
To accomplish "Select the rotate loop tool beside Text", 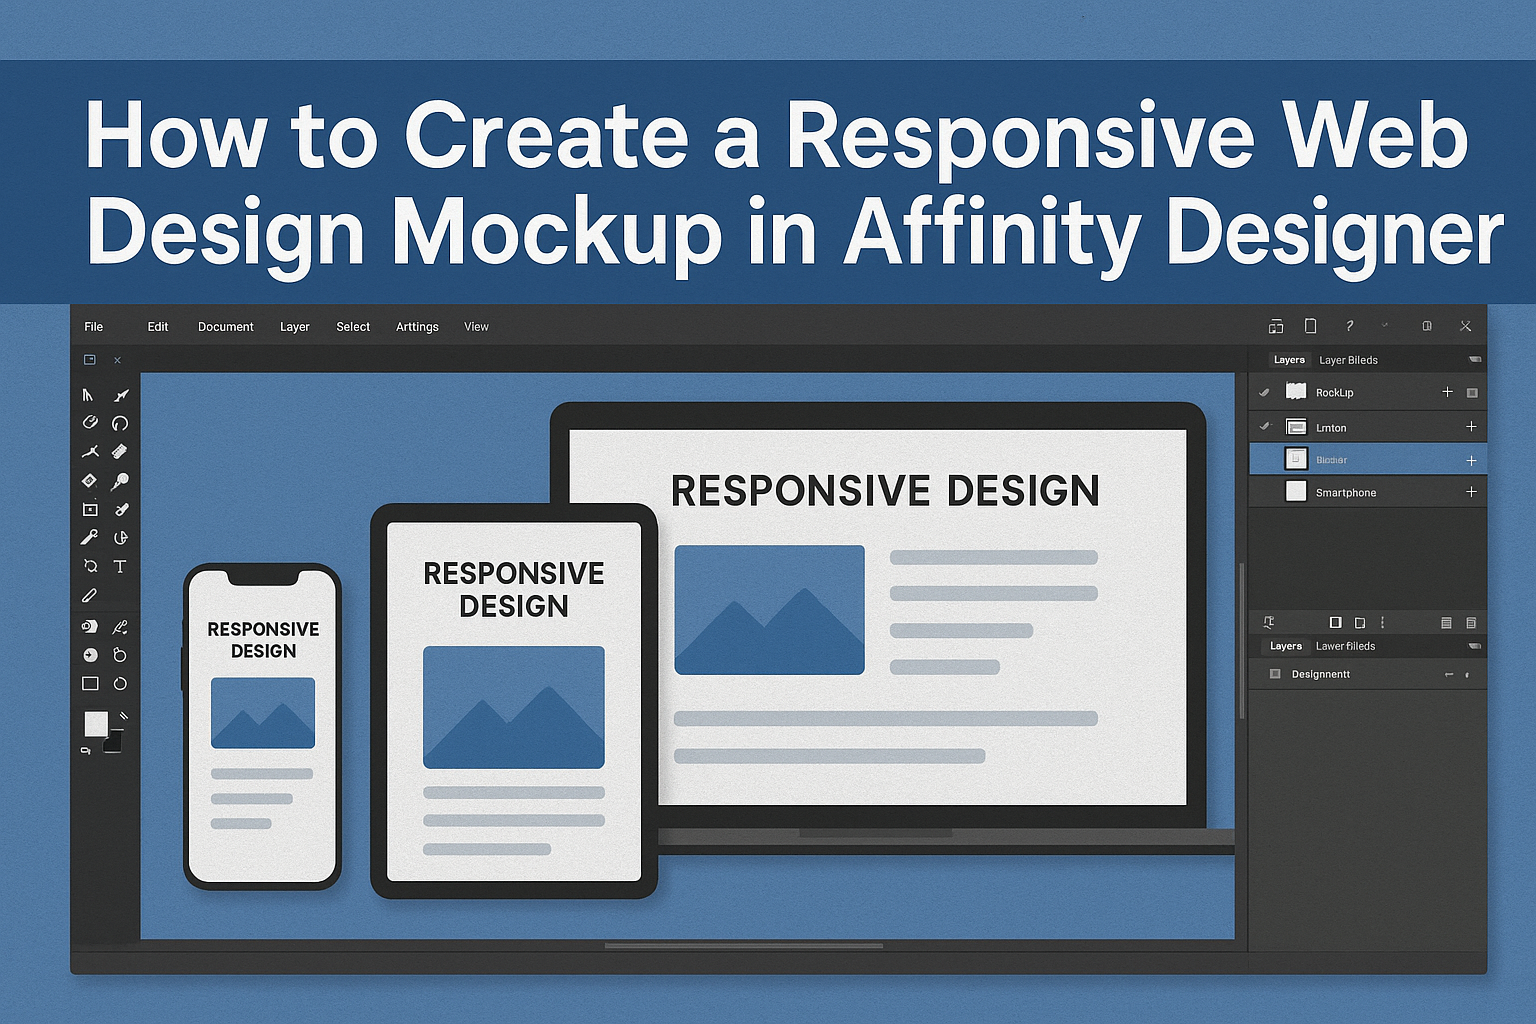I will click(x=90, y=566).
